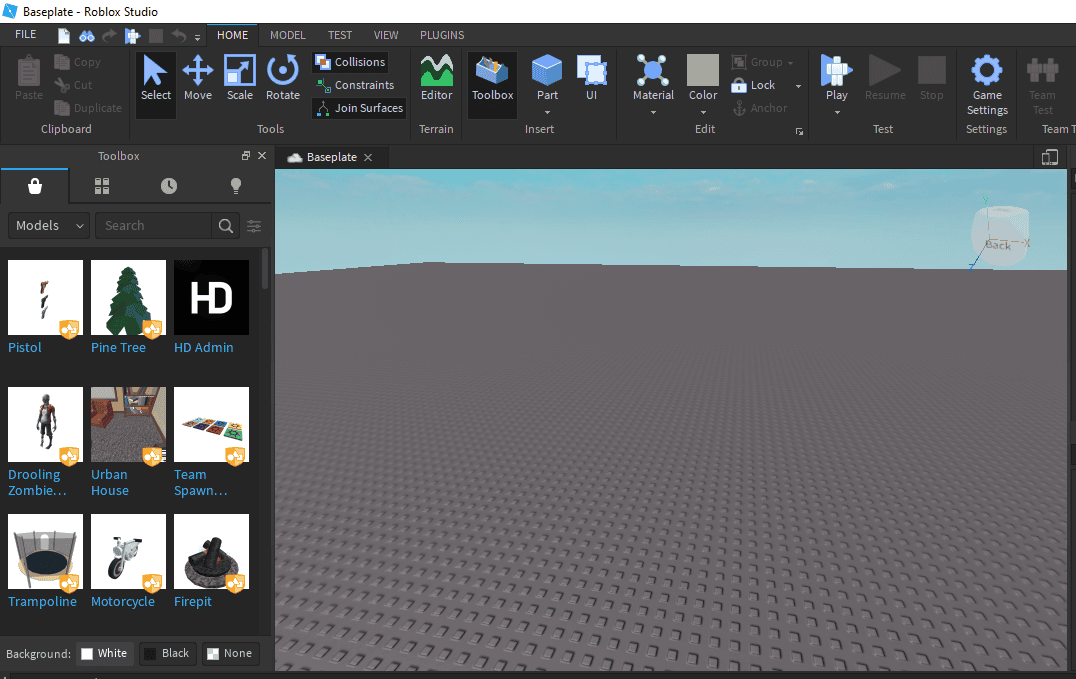Select the Move tool

point(198,80)
